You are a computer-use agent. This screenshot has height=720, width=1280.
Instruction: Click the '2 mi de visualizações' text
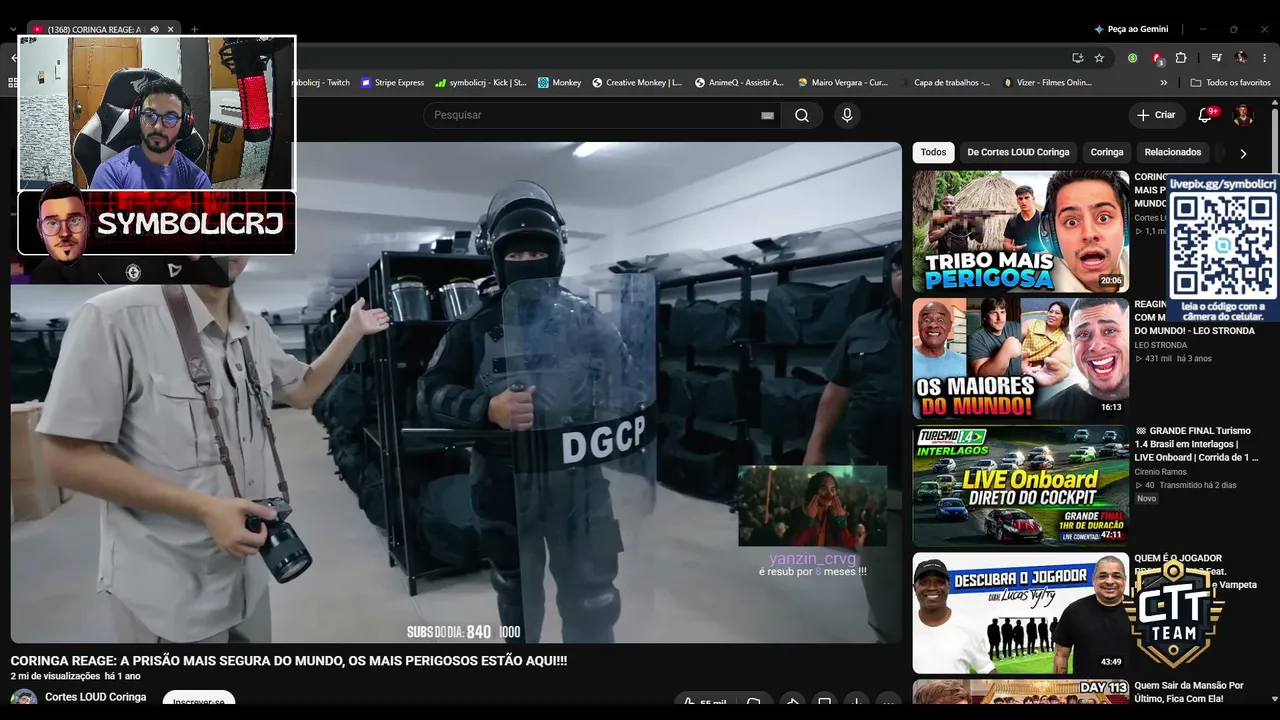tap(55, 677)
